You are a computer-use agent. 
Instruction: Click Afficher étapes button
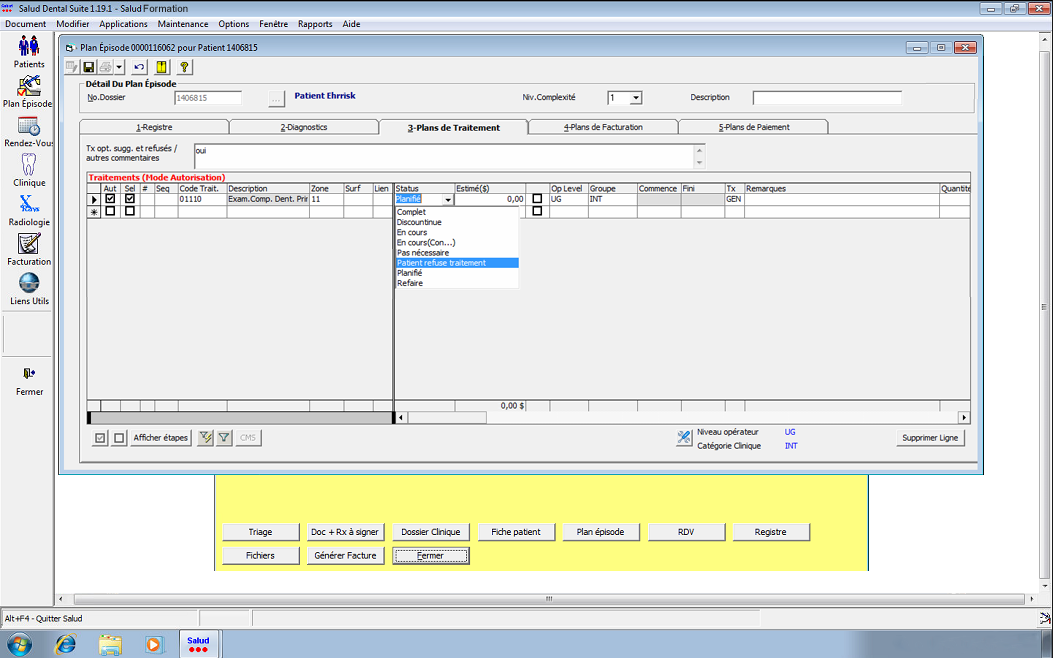(161, 438)
